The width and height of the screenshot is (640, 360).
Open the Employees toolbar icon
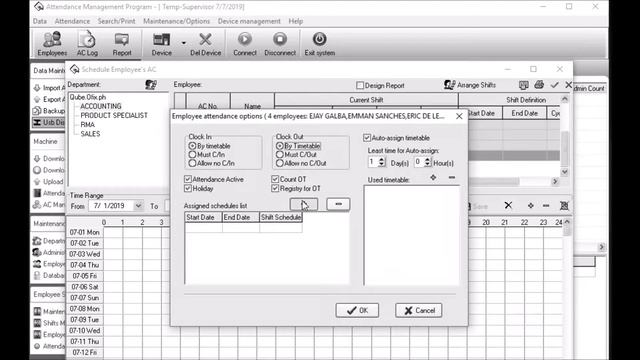click(52, 44)
